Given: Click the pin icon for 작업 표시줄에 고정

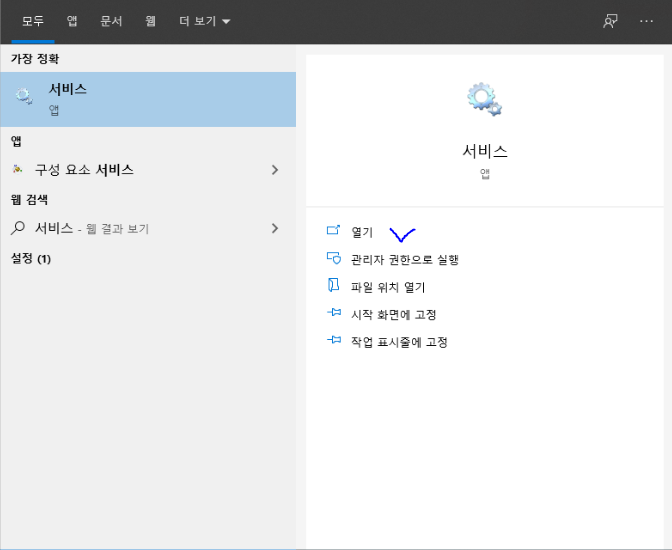Looking at the screenshot, I should coord(334,340).
